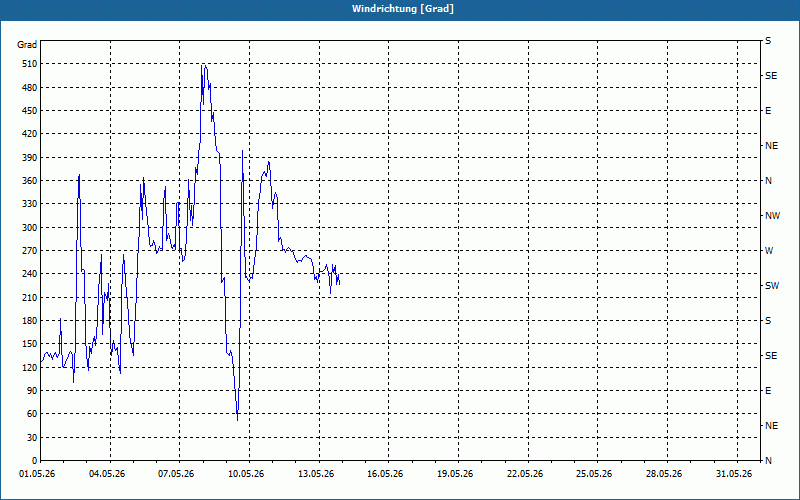Click the date label "13.05.26"
This screenshot has height=500, width=800.
[x=316, y=474]
